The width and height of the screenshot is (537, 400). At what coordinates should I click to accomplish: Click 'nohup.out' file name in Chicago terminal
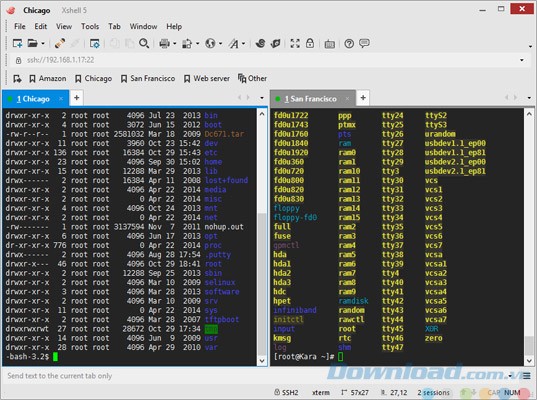pyautogui.click(x=224, y=227)
